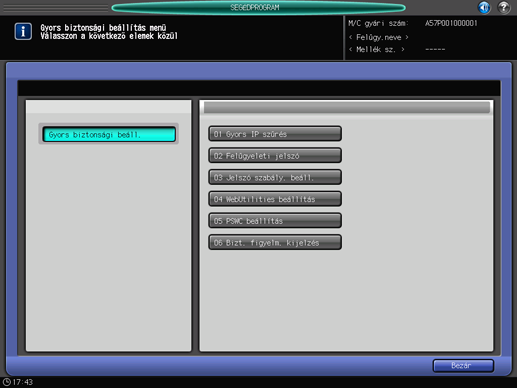Open 06 Bizt. figyelm. kijelzés
This screenshot has height=388, width=517.
275,242
